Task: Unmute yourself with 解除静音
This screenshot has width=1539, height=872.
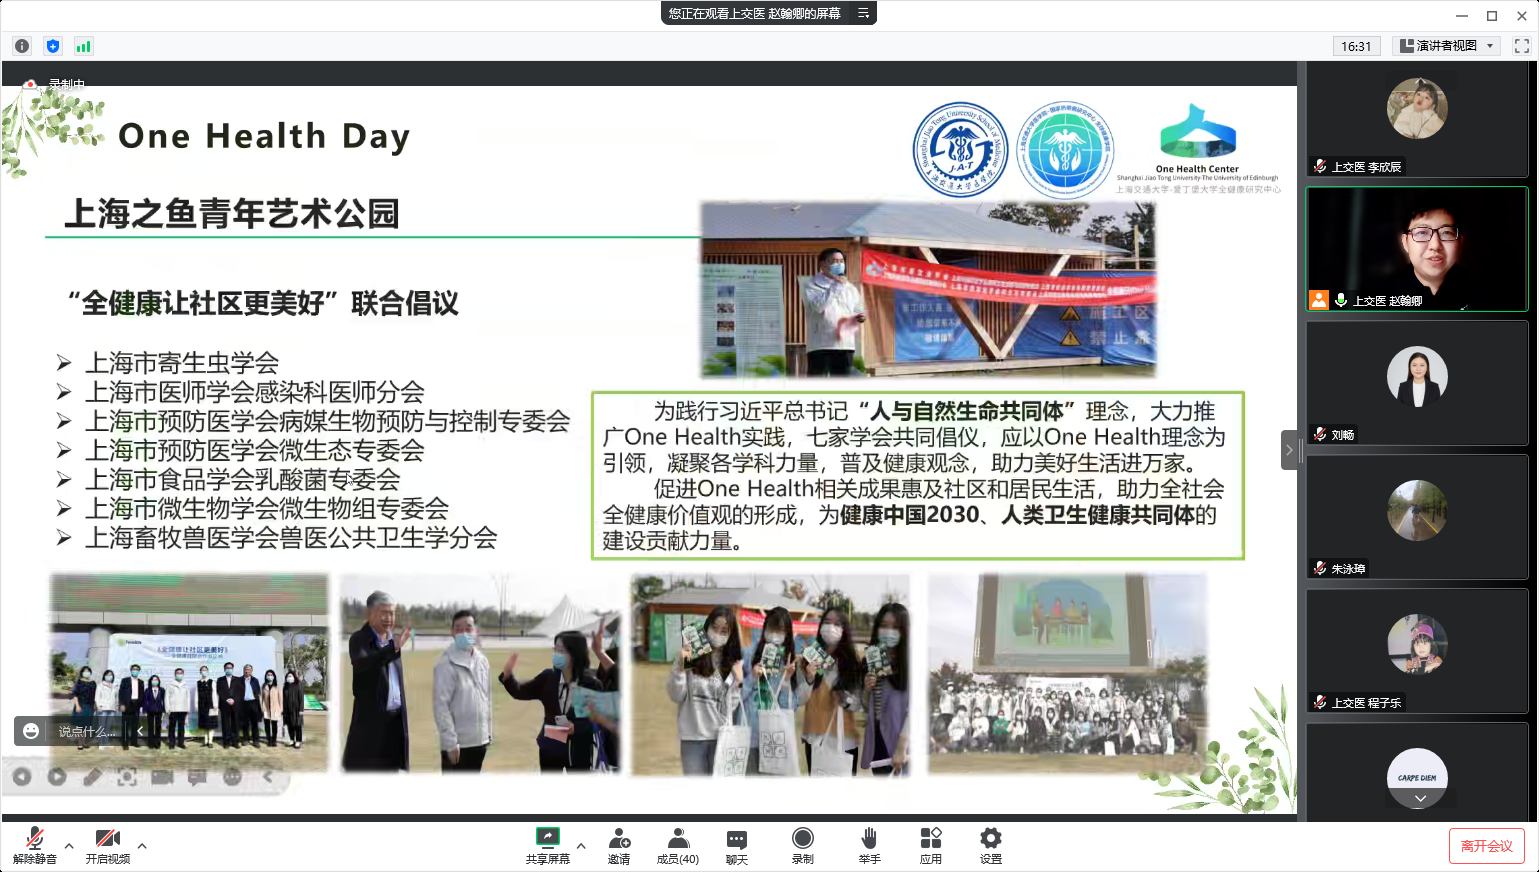Action: (x=35, y=845)
